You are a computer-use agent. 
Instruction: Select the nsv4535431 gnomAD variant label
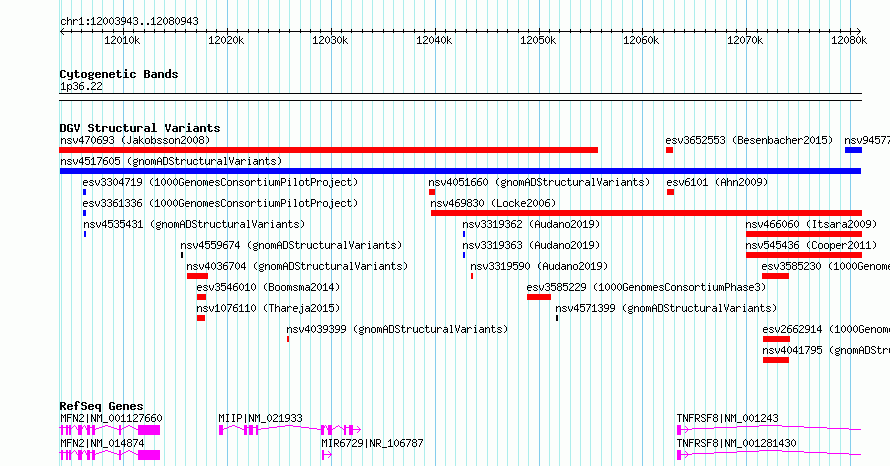coord(194,224)
